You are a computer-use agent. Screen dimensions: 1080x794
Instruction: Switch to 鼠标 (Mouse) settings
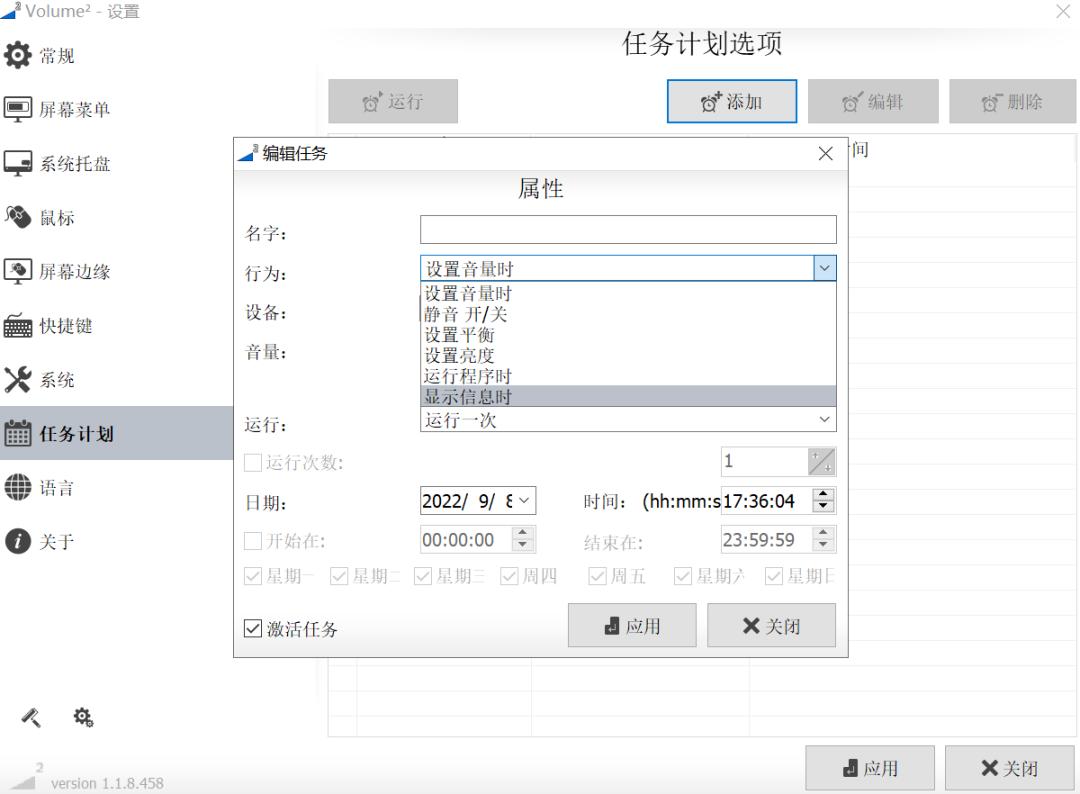[x=55, y=217]
